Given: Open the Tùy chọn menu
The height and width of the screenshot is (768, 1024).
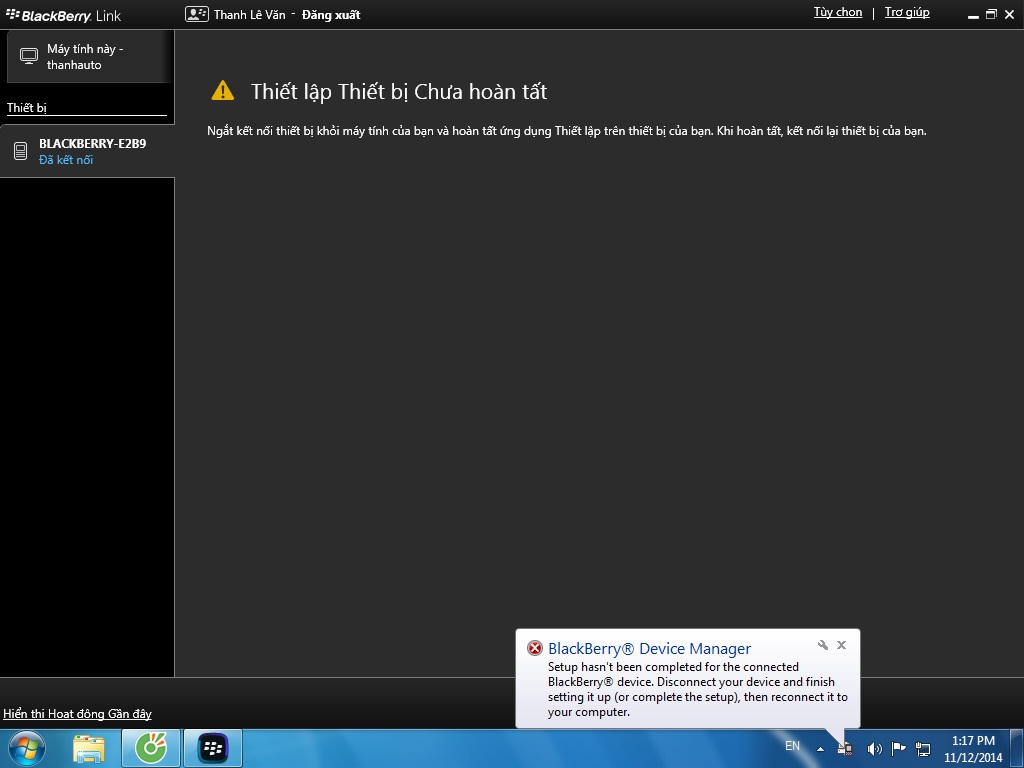Looking at the screenshot, I should point(837,12).
